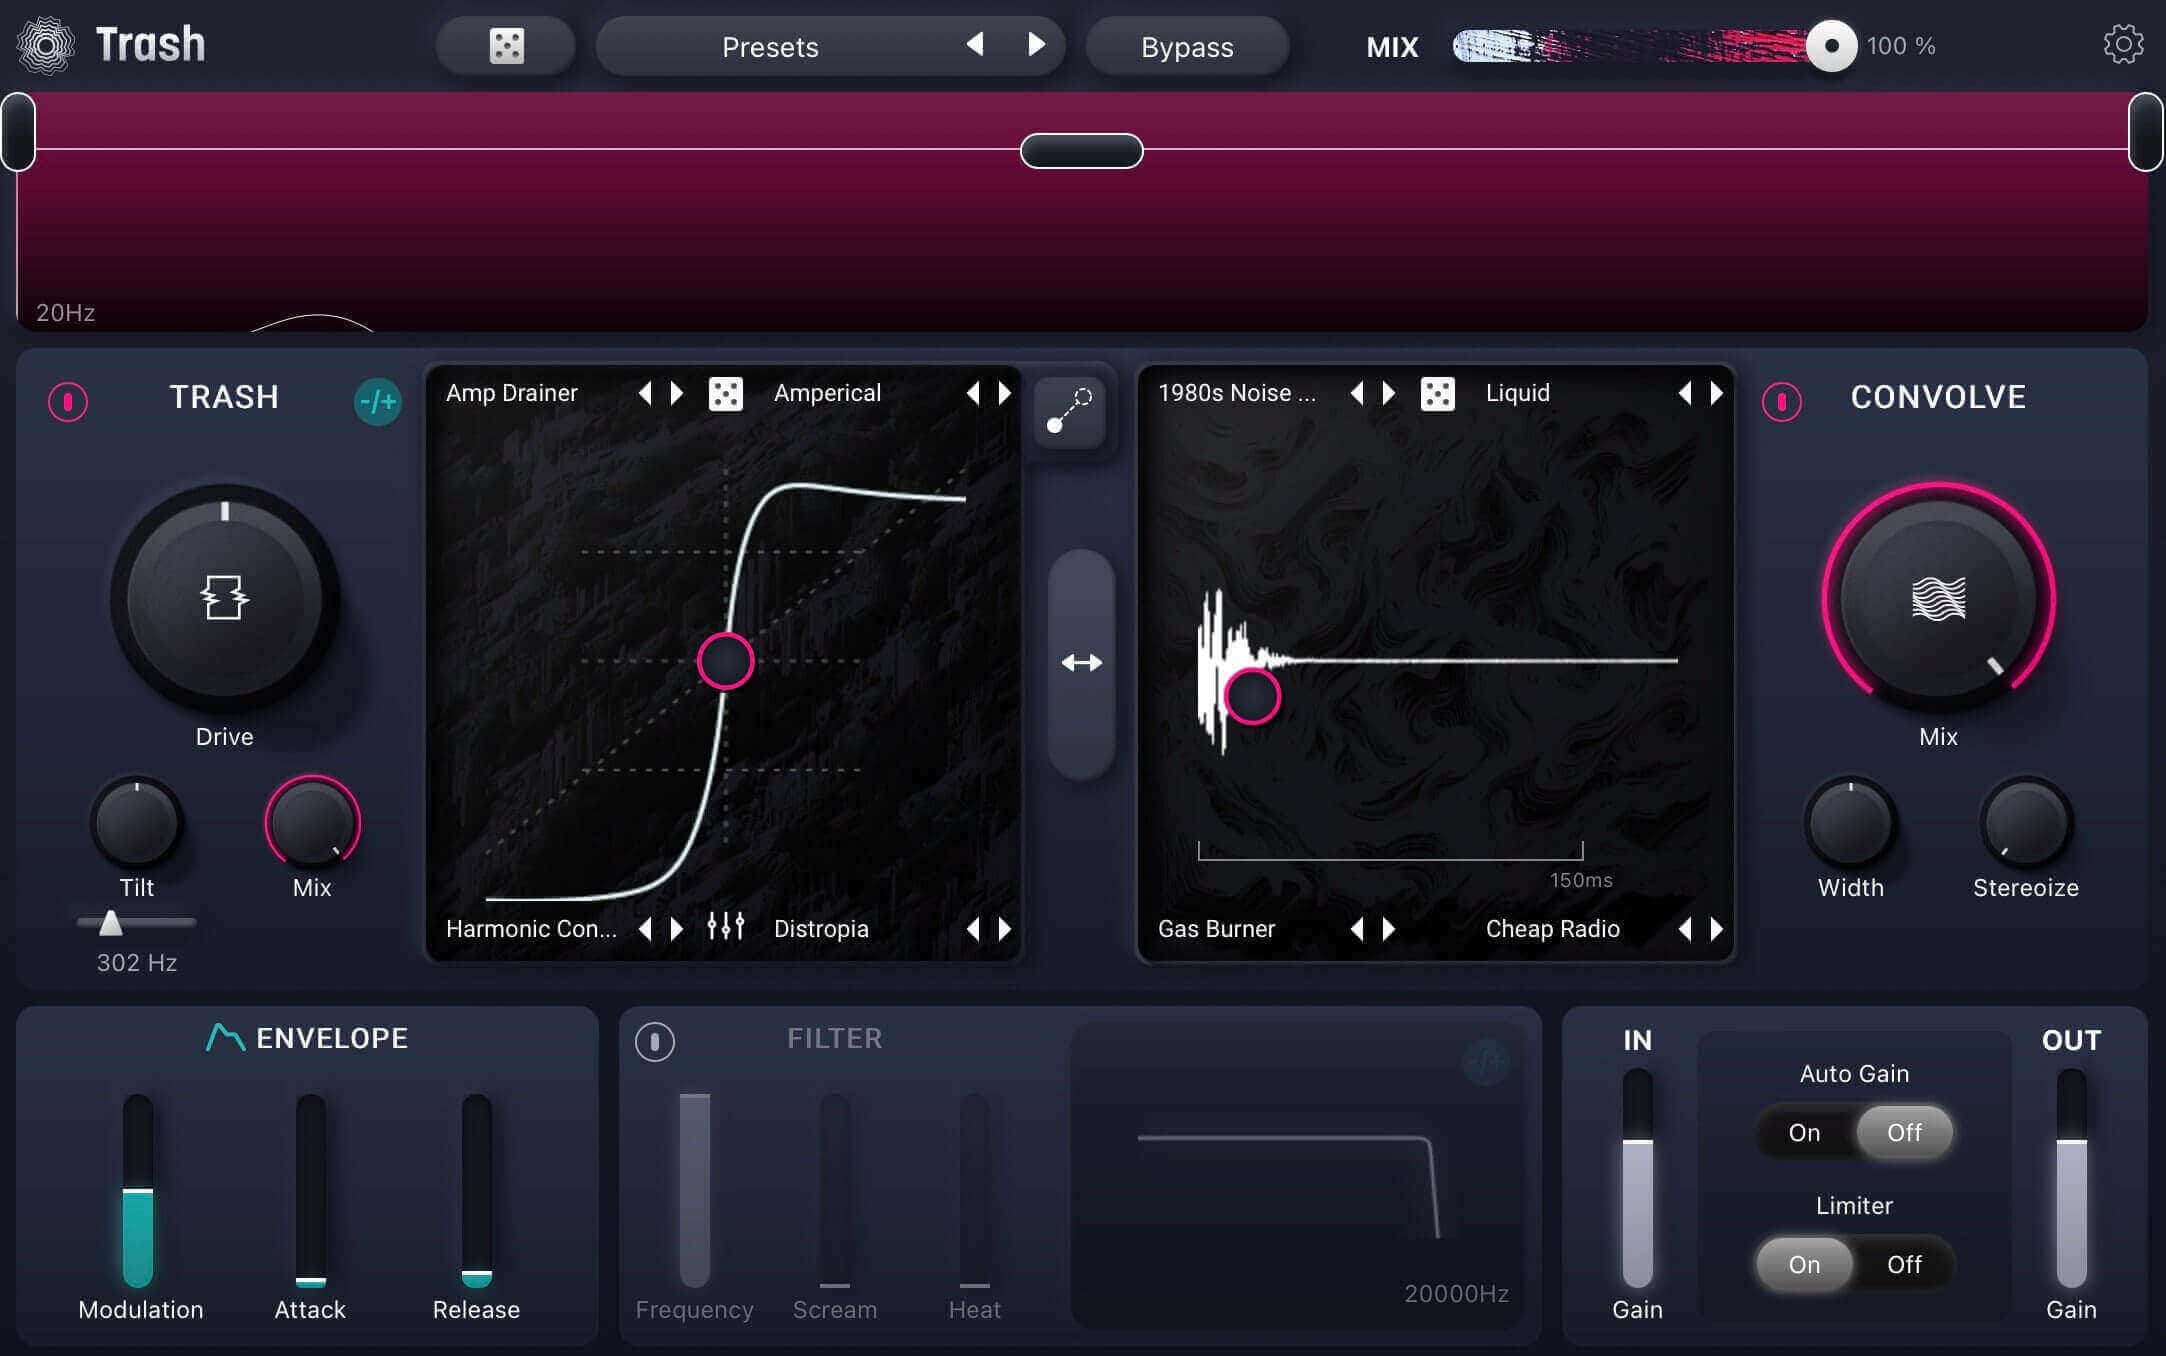Open the Trash module style sliders icon
Viewport: 2166px width, 1356px height.
(725, 927)
